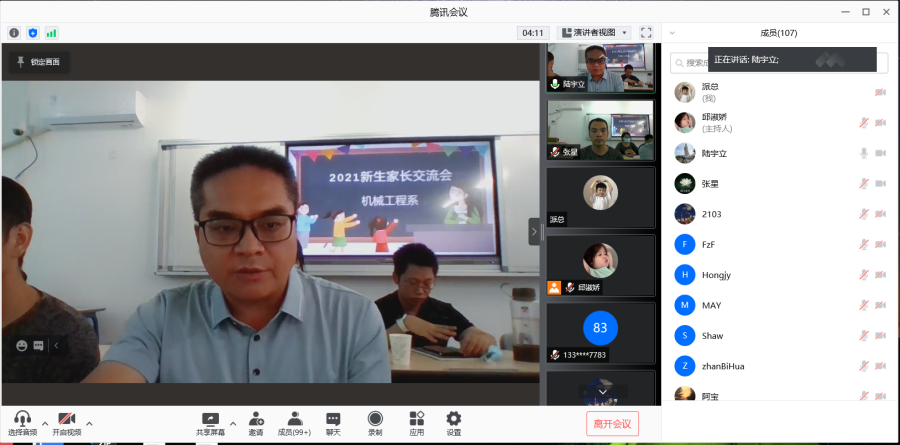The height and width of the screenshot is (445, 900).
Task: Collapse the thumbnail strip with side arrow
Action: click(534, 231)
